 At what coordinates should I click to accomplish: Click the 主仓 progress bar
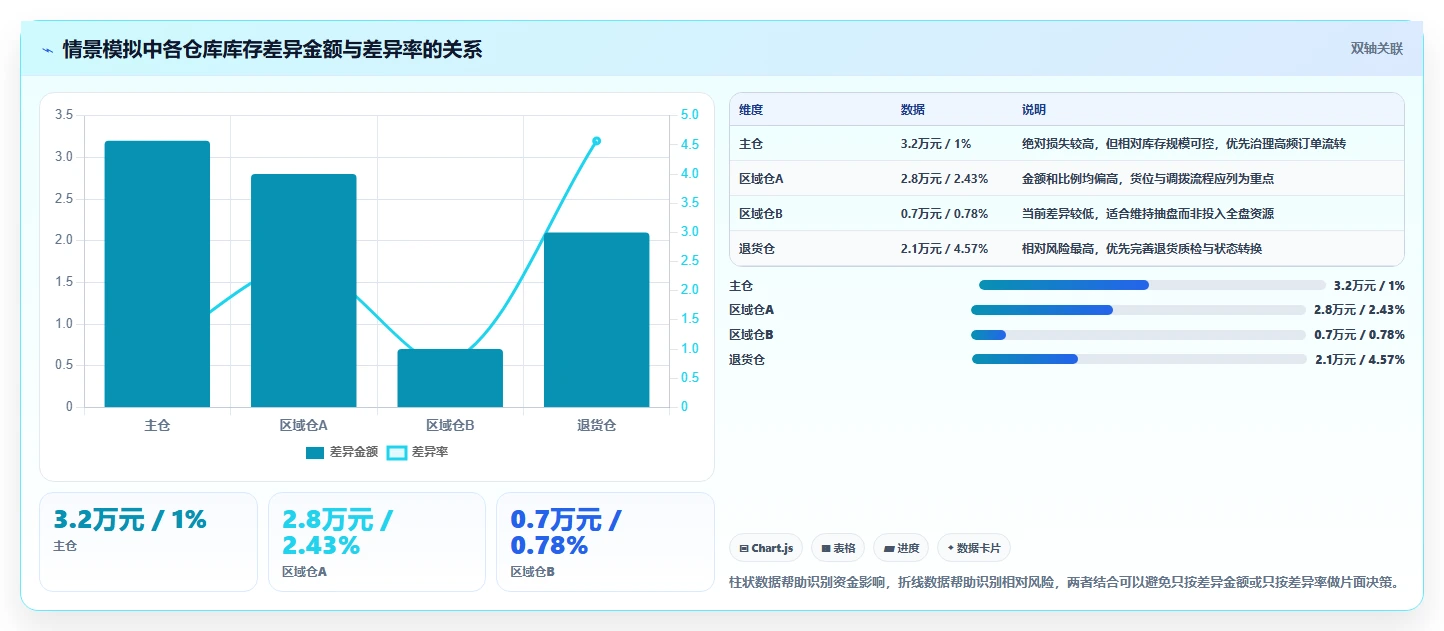pos(1152,285)
